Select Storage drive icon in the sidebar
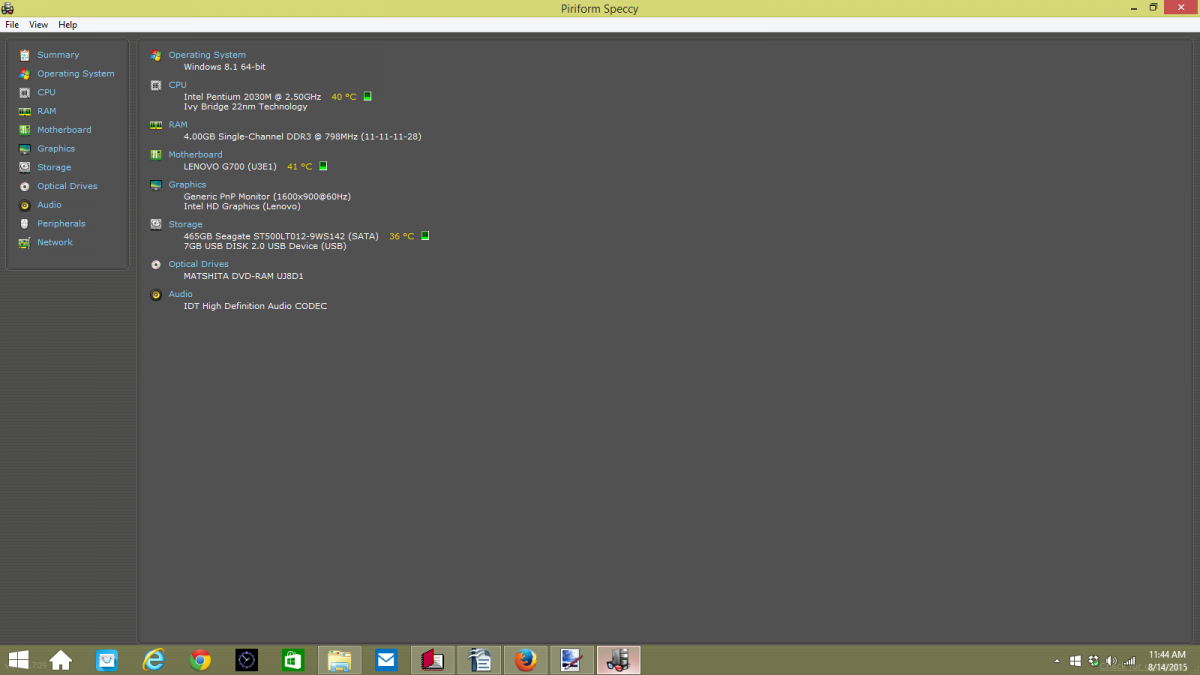1200x675 pixels. coord(24,167)
